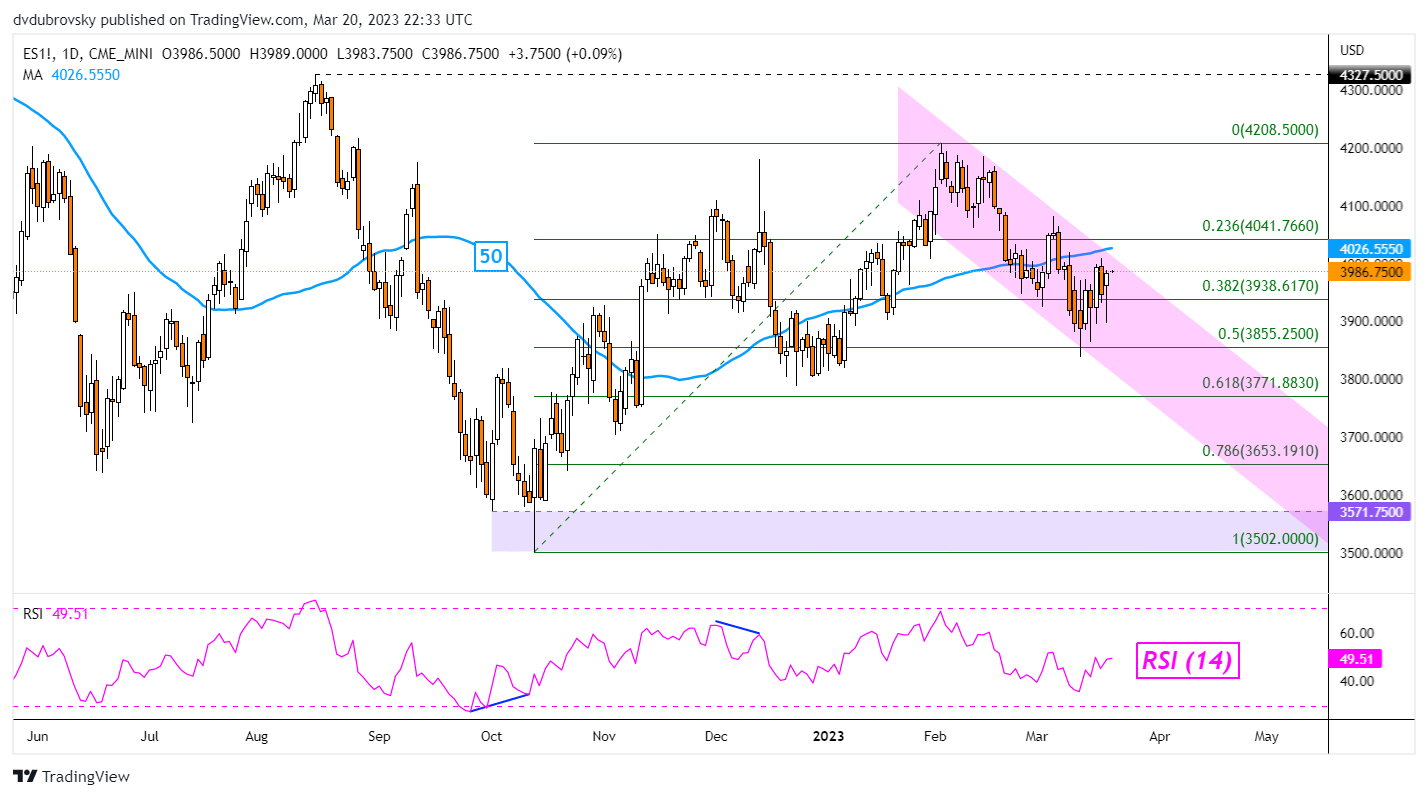1428x798 pixels.
Task: Click the 3700.0000 price axis tick
Action: (1373, 437)
